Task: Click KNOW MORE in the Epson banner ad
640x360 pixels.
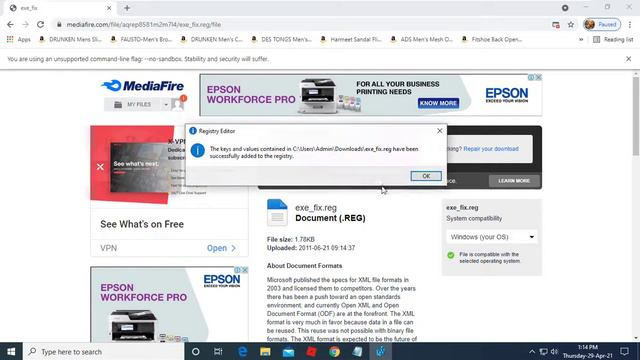Action: pos(438,103)
